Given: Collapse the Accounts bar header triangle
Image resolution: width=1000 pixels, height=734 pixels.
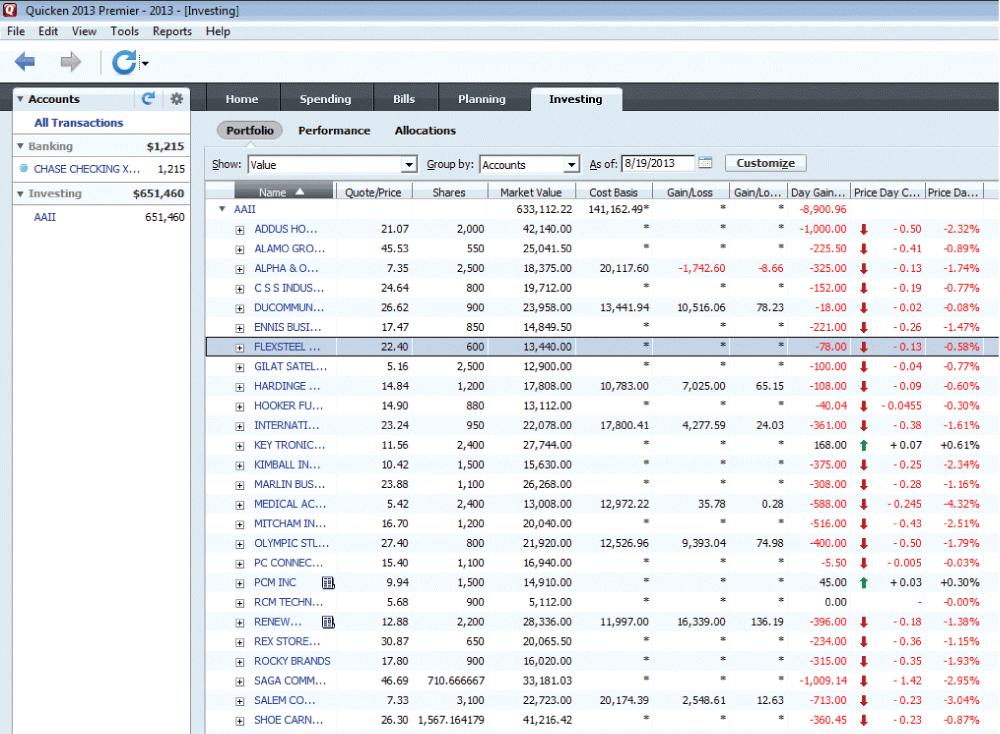Looking at the screenshot, I should (x=20, y=99).
